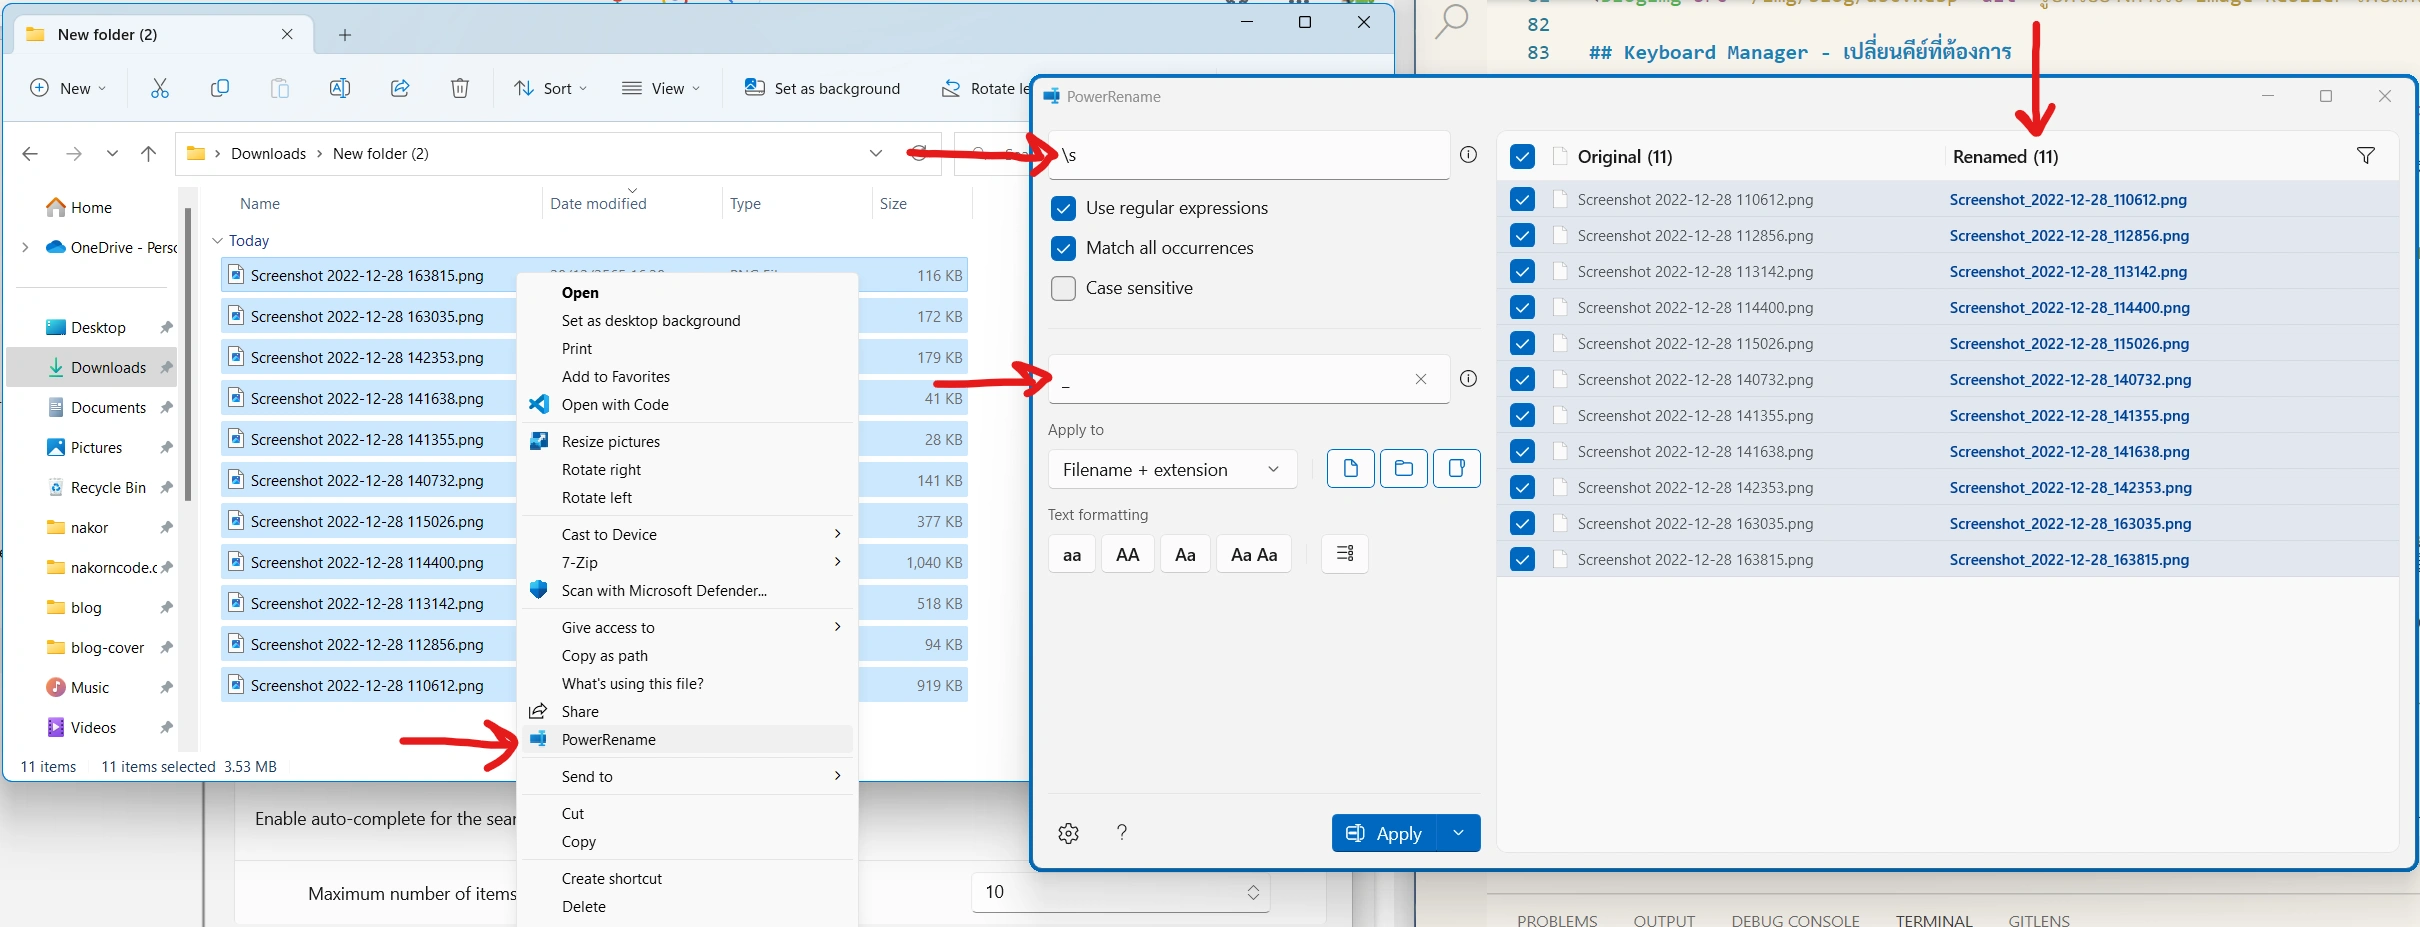Apply 'Aa Aa' capitalize each word formatting
Viewport: 2420px width, 927px height.
(1254, 554)
